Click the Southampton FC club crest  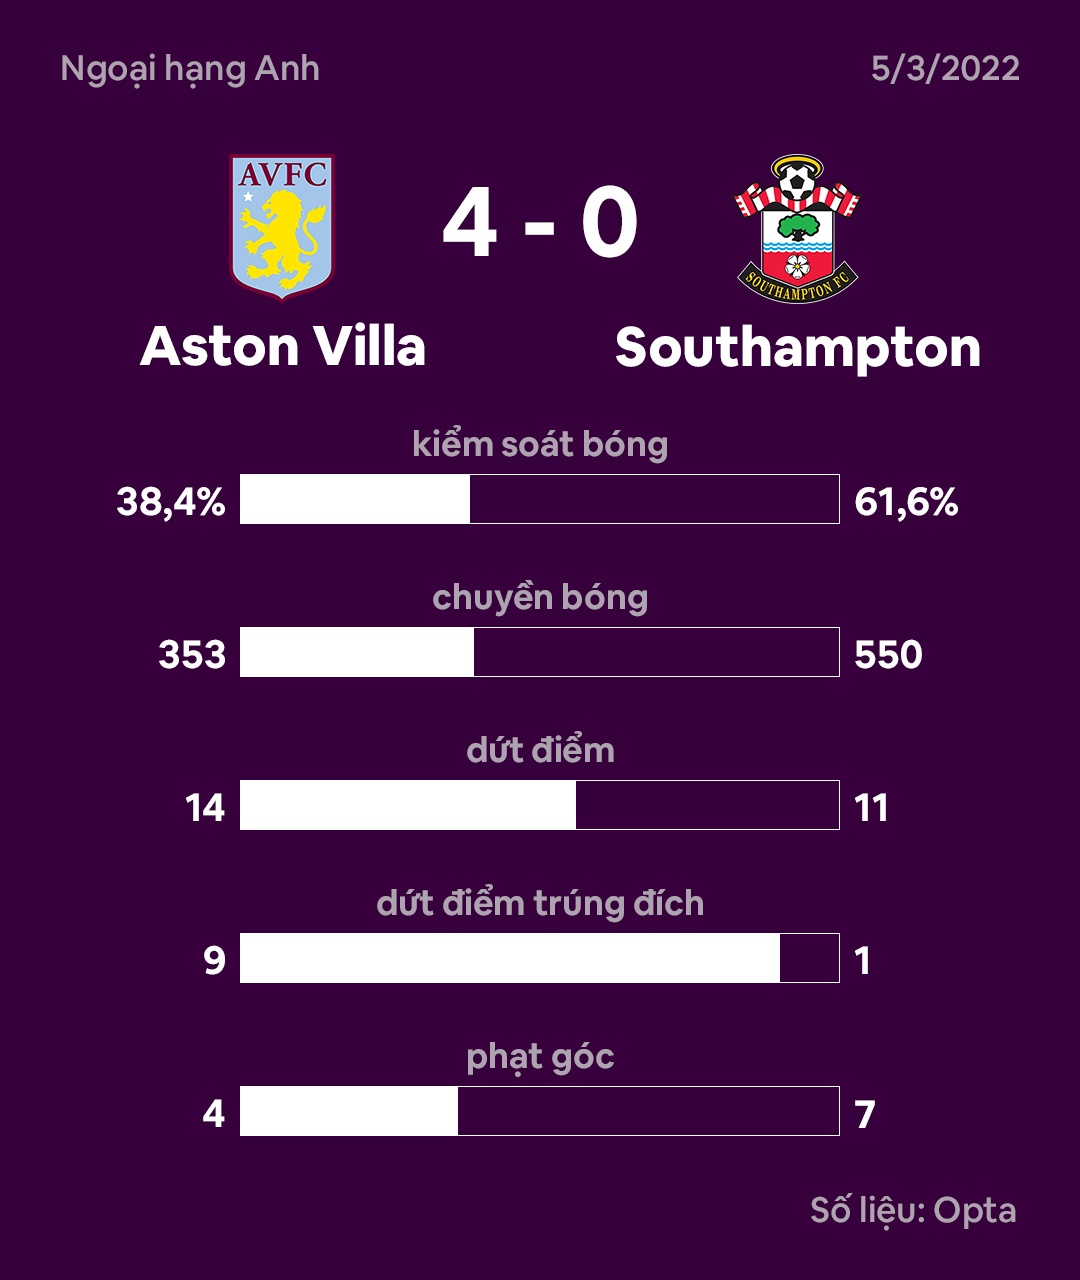coord(797,228)
